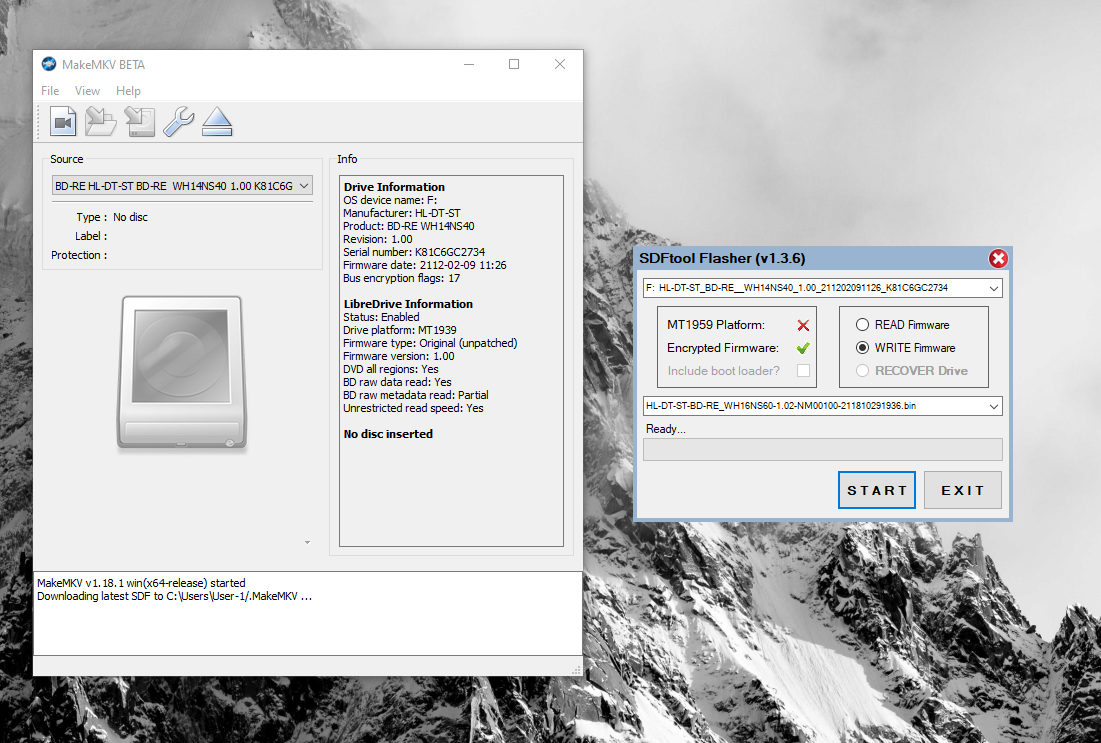
Task: Click 'MakeMKV v1.18.1 win(x64-release) started' log line
Action: (141, 583)
